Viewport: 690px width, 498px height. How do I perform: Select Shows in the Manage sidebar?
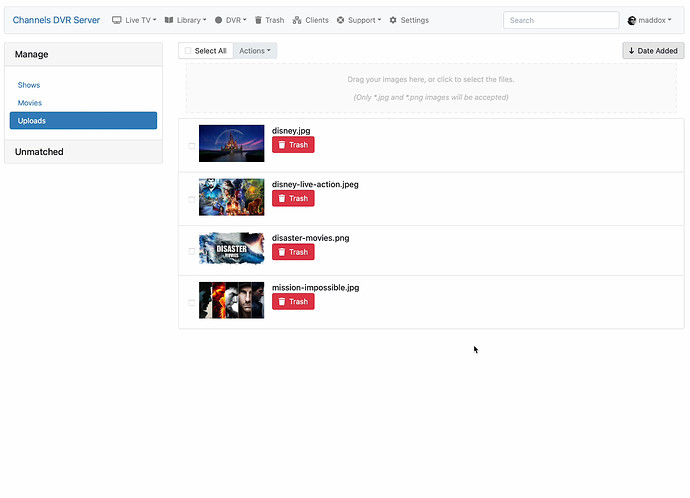click(x=29, y=85)
